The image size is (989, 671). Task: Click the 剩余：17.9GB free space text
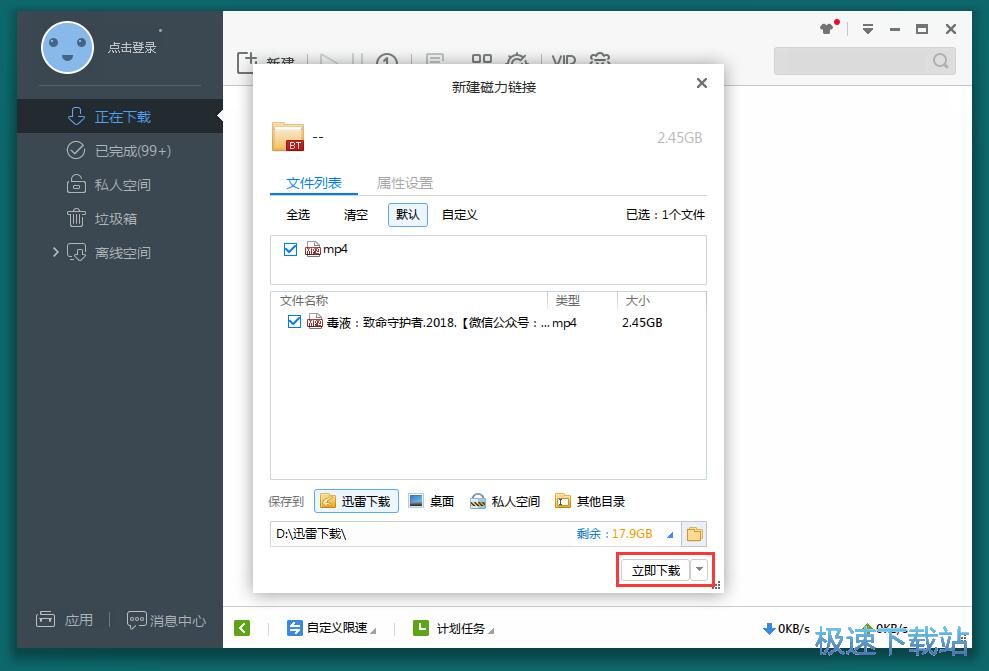tap(614, 534)
